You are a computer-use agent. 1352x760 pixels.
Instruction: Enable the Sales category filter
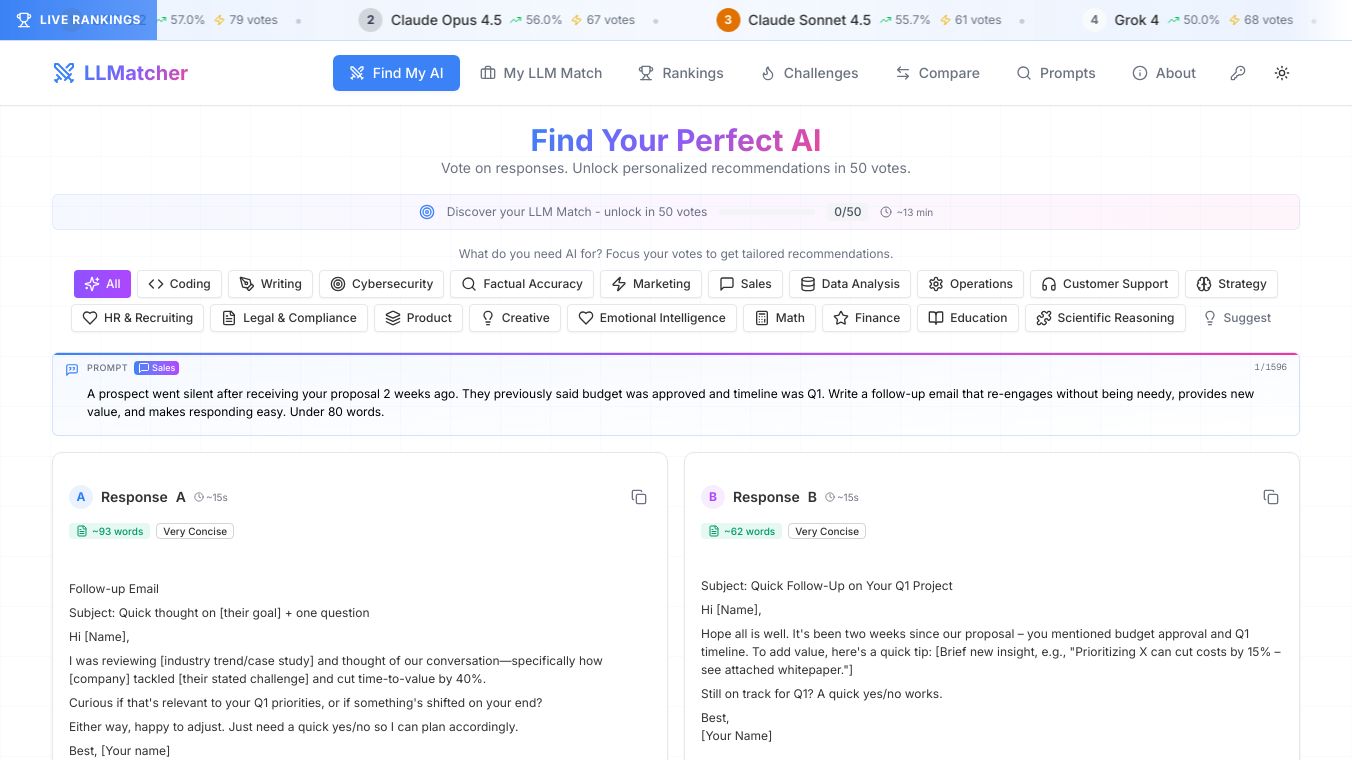coord(745,284)
